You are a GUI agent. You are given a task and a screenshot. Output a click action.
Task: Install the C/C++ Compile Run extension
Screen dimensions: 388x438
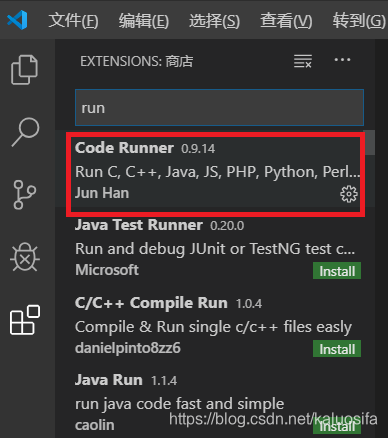click(x=337, y=349)
